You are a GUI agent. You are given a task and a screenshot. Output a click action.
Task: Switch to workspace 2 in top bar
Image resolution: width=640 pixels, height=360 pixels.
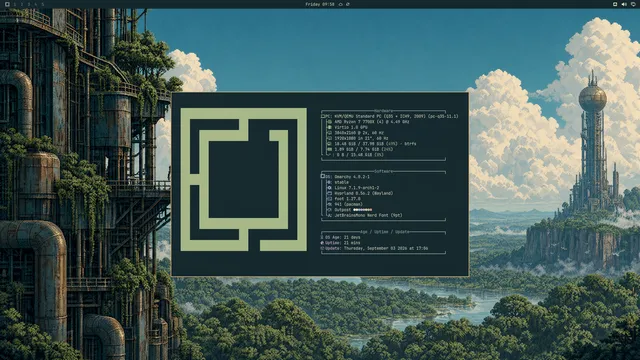point(22,4)
